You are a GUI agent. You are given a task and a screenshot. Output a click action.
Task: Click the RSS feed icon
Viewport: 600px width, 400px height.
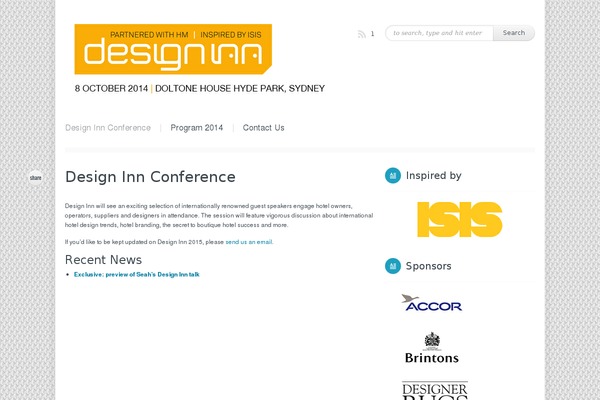[362, 34]
